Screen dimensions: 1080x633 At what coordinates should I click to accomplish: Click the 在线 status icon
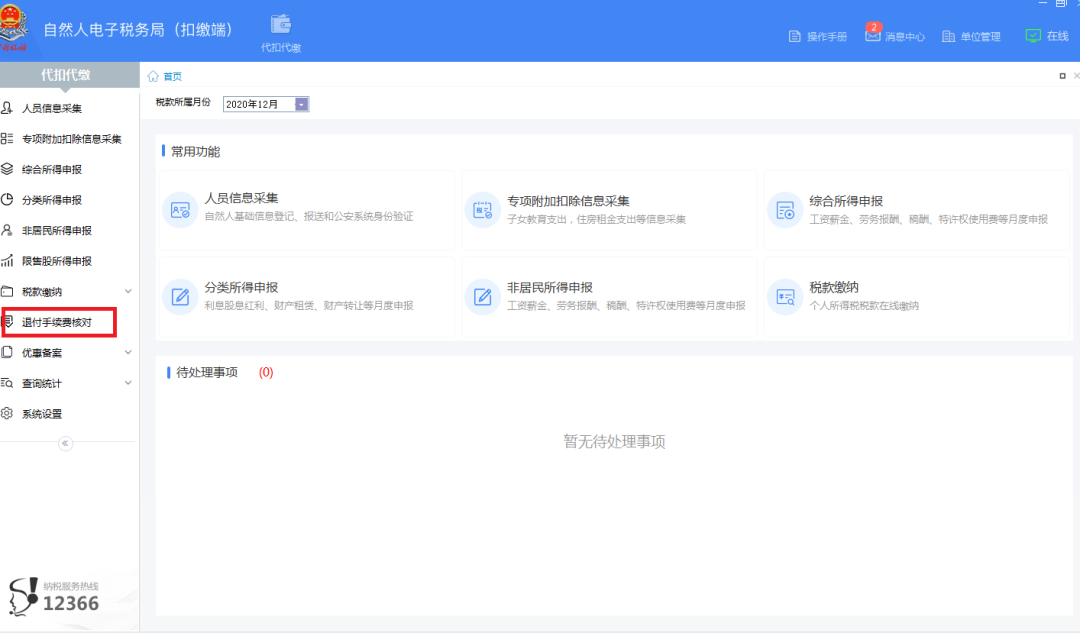1034,35
